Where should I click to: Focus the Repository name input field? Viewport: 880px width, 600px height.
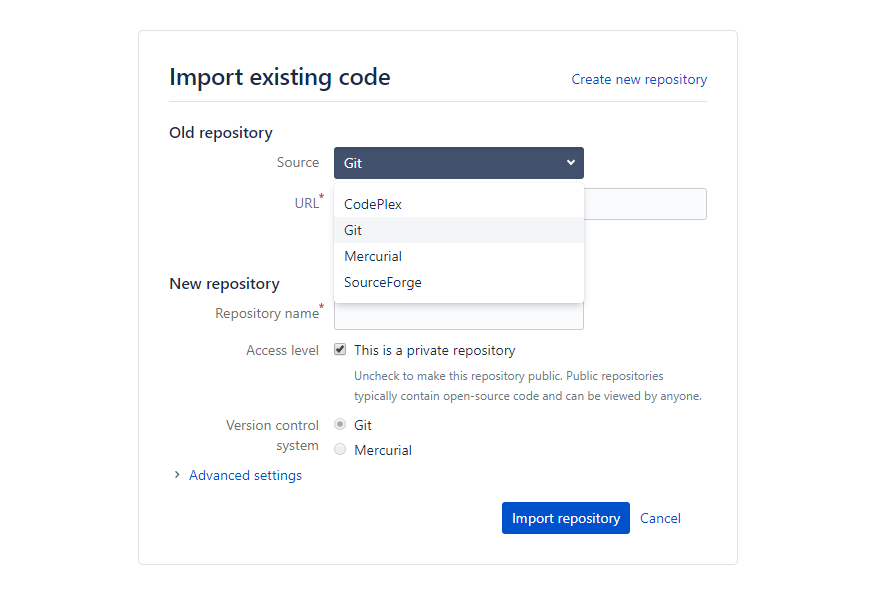[x=458, y=315]
